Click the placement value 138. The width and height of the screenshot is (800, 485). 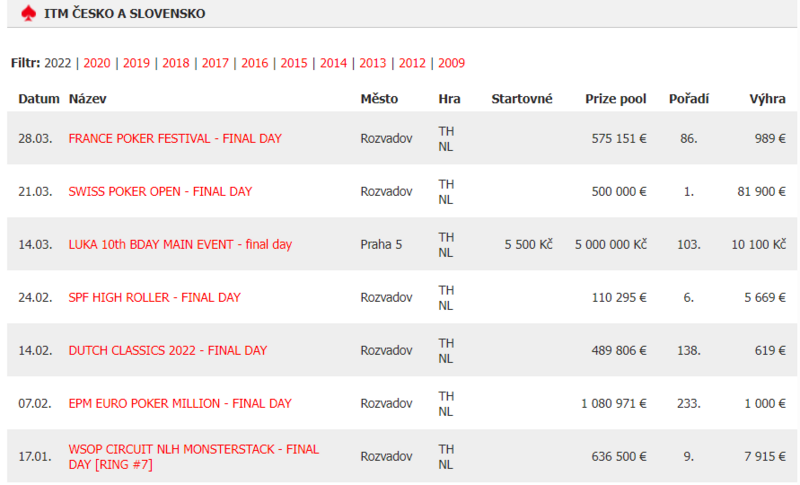pyautogui.click(x=689, y=351)
